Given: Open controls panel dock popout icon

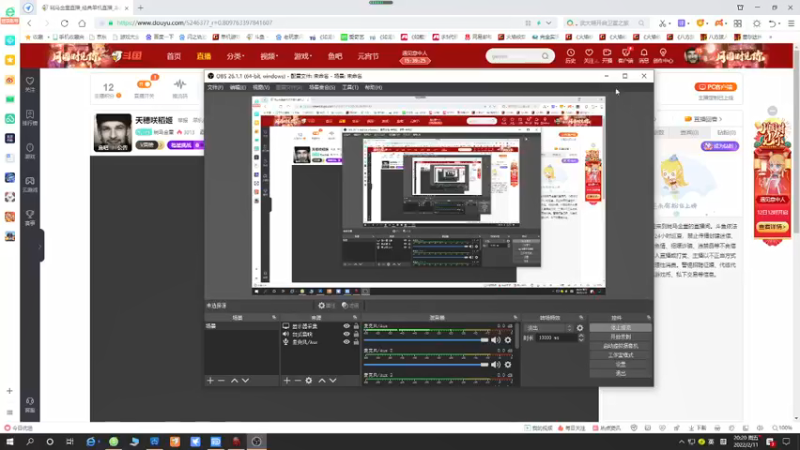Looking at the screenshot, I should pyautogui.click(x=648, y=318).
